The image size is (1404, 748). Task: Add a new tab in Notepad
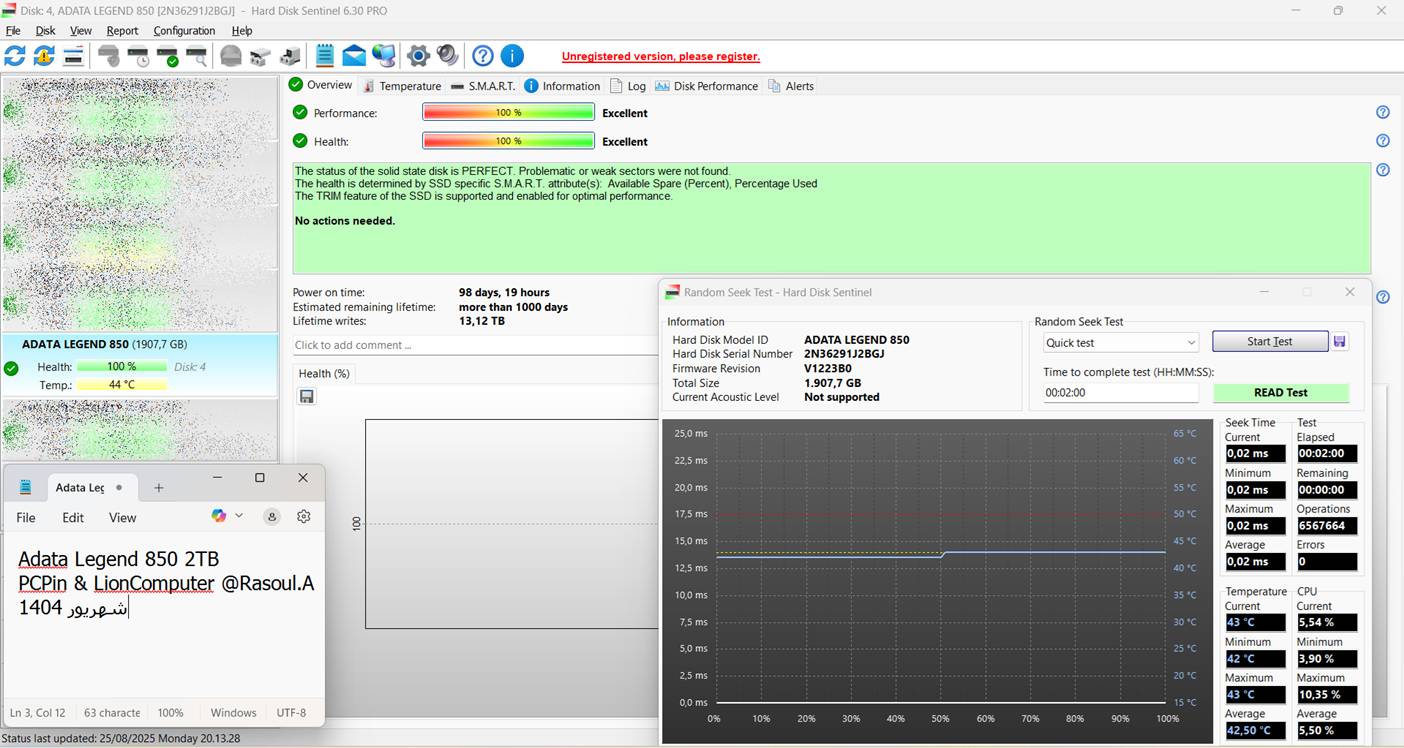(x=158, y=488)
